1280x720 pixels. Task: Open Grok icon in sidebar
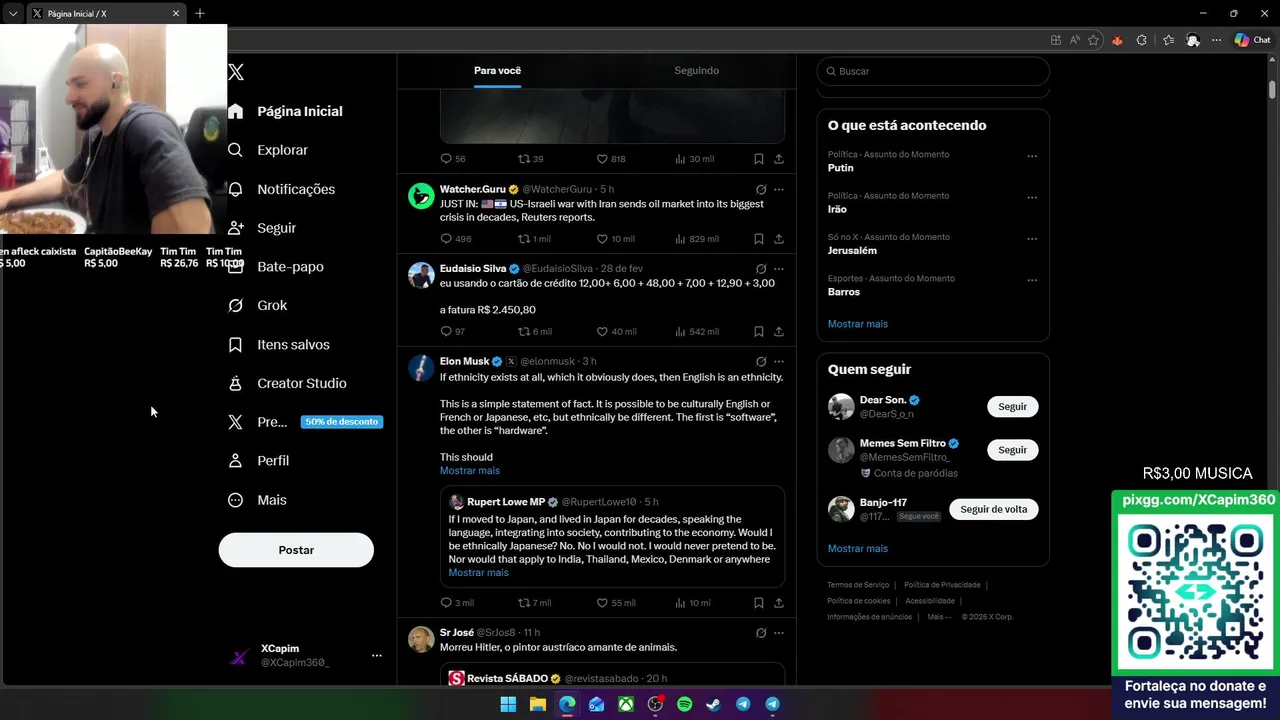point(235,305)
